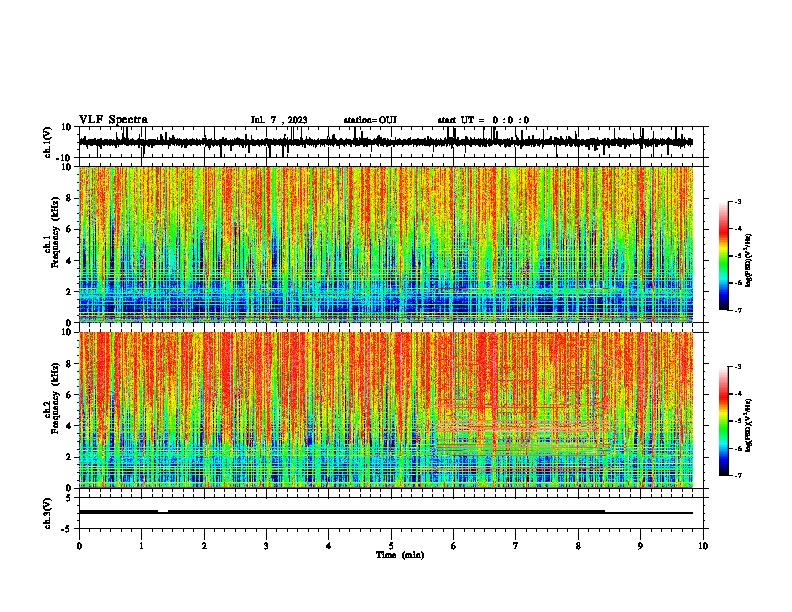This screenshot has height=612, width=792.
Task: Click the ch.2 spectrogram color bar
Action: (723, 421)
